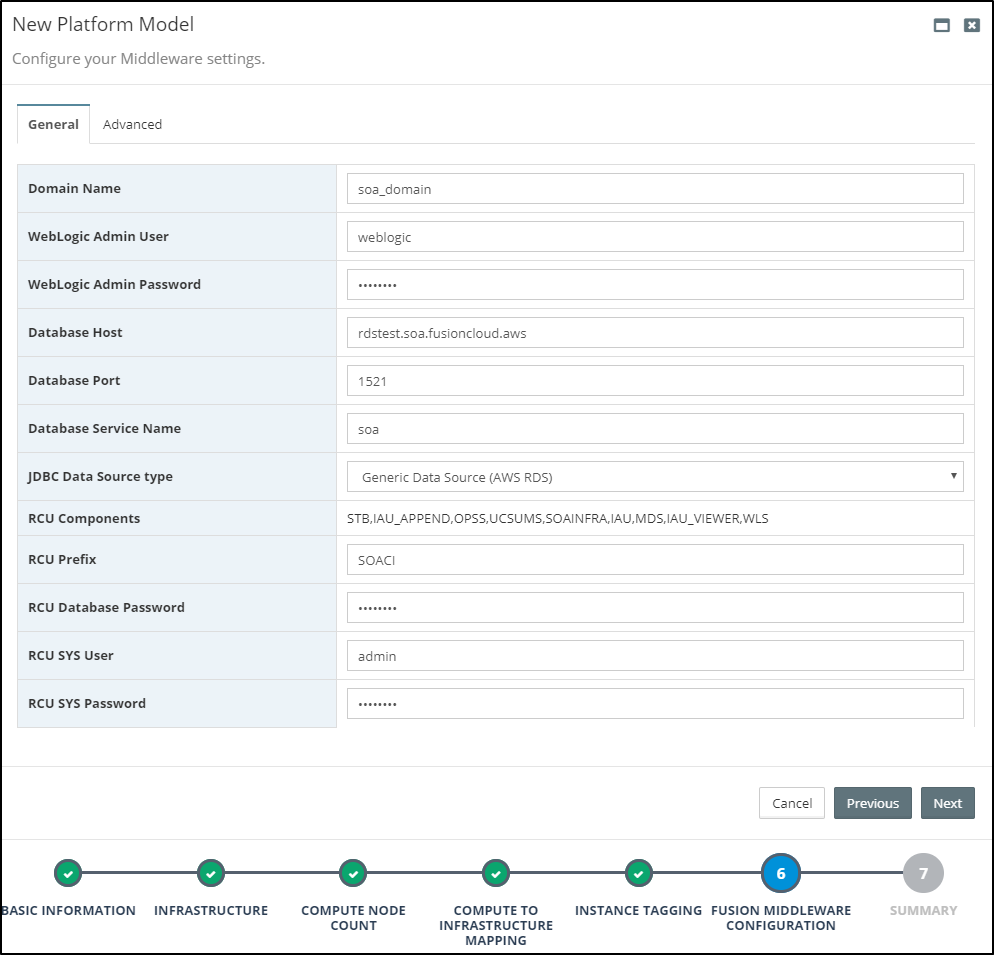Click the Domain Name field showing soa_domain

click(655, 188)
